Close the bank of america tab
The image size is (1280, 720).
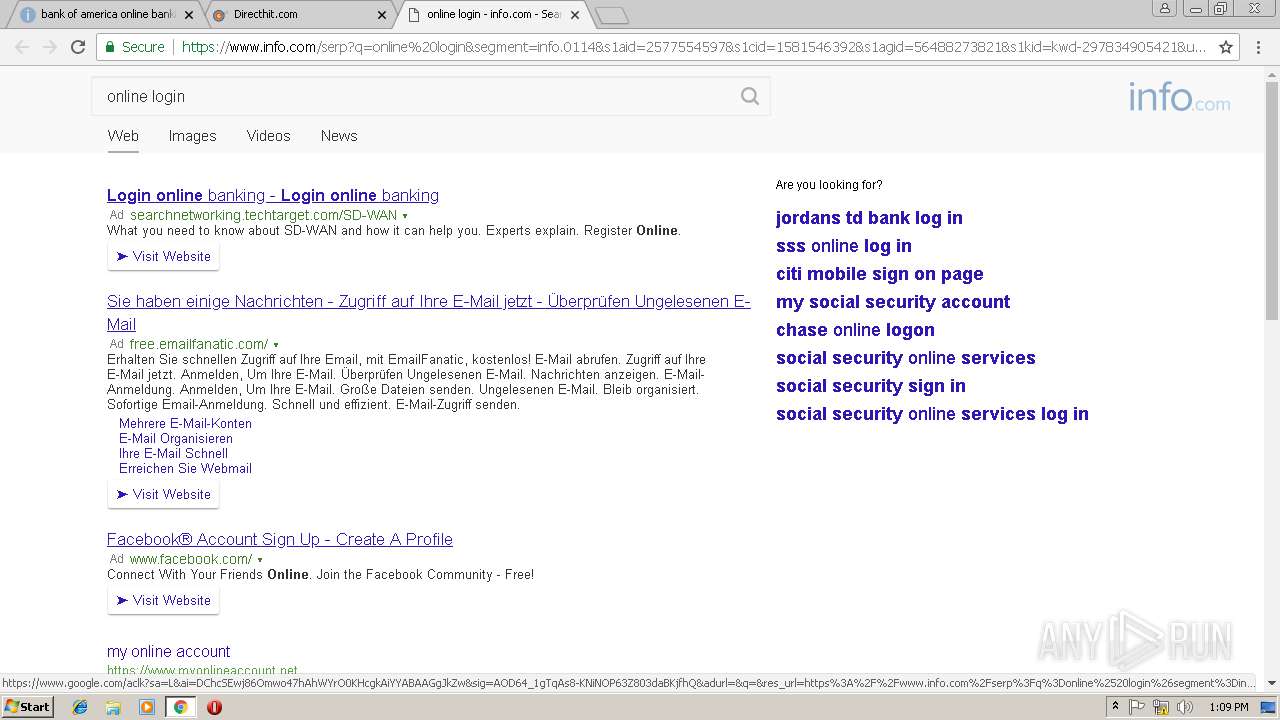pyautogui.click(x=189, y=15)
